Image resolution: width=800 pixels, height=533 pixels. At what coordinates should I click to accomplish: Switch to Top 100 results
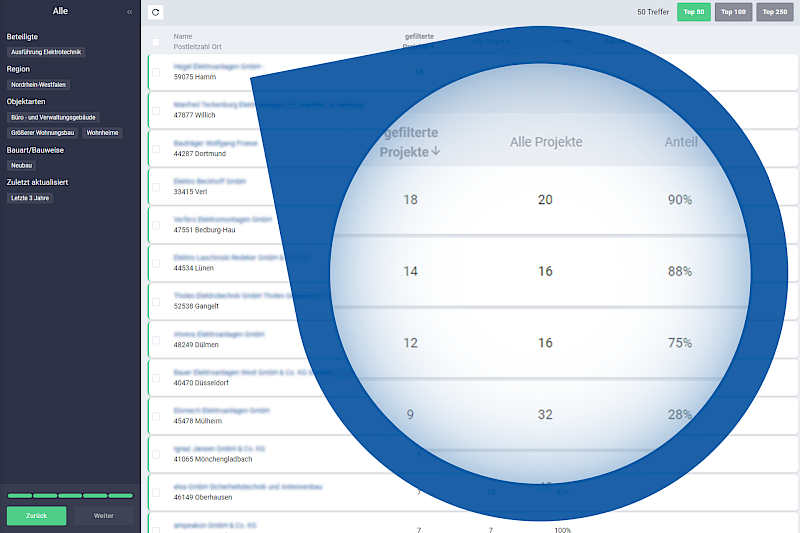733,12
